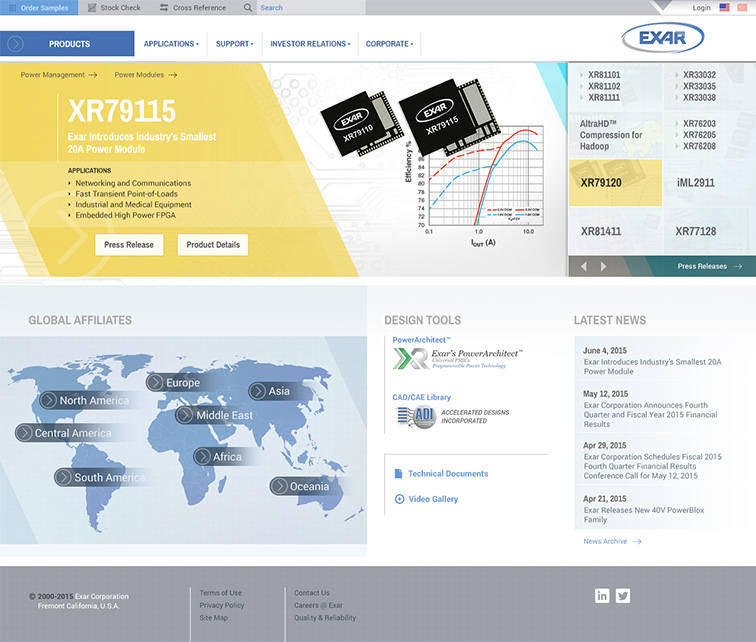756x642 pixels.
Task: Click the LinkedIn icon in the footer
Action: [x=602, y=596]
